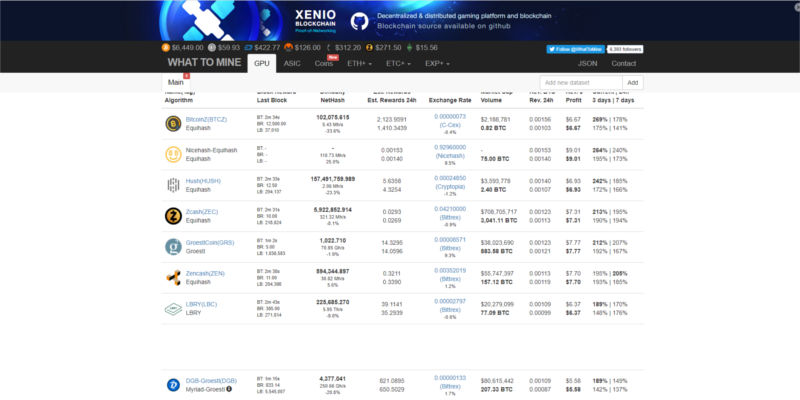Close the Main dataset tab with red x
This screenshot has height=400, width=800.
tap(186, 76)
